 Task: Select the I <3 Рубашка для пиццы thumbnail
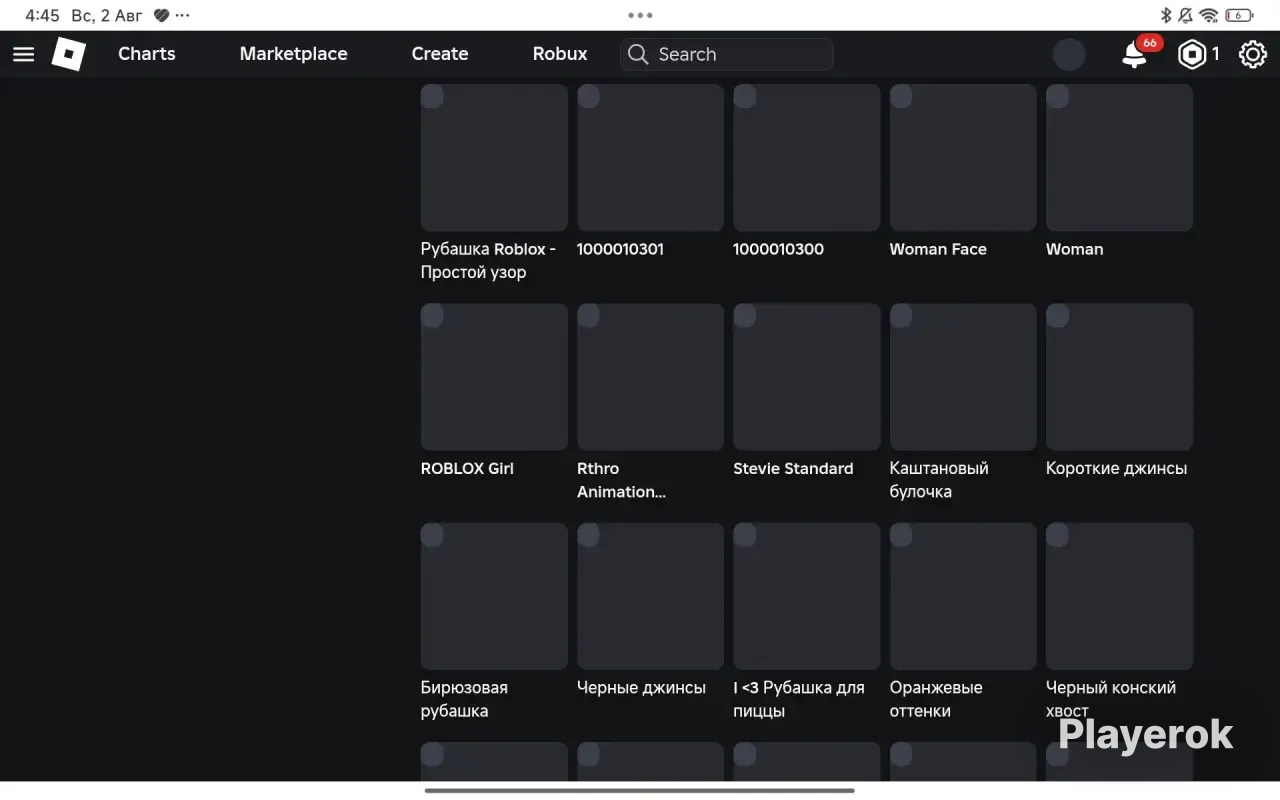pos(807,596)
